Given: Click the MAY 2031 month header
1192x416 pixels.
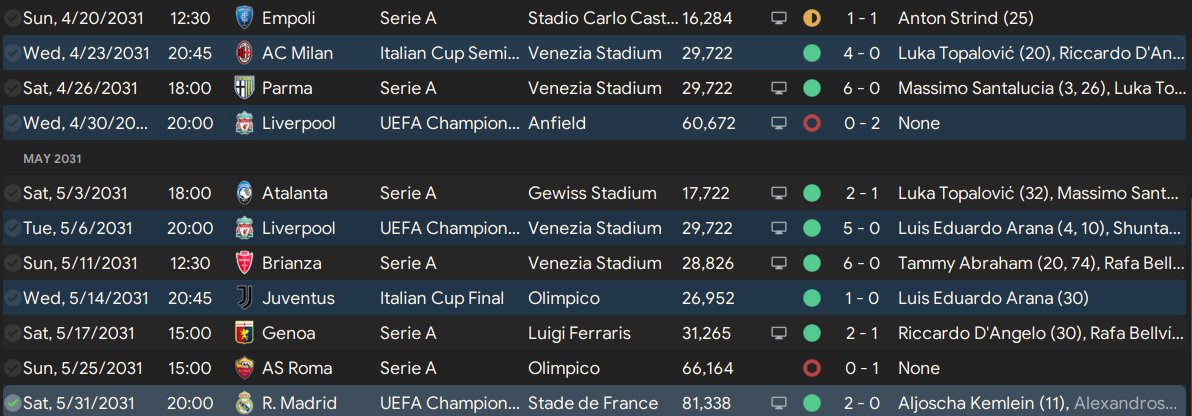Looking at the screenshot, I should [53, 158].
